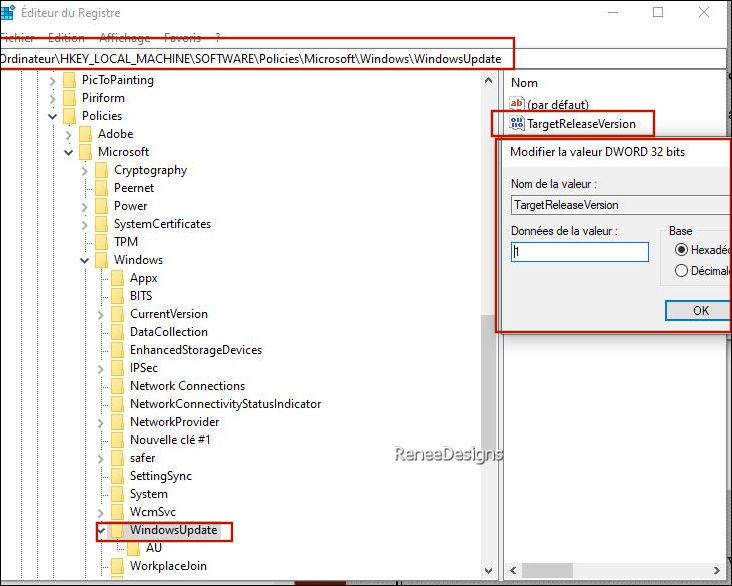This screenshot has height=586, width=732.
Task: Click the EnhancedStorageDevices folder icon
Action: [118, 350]
